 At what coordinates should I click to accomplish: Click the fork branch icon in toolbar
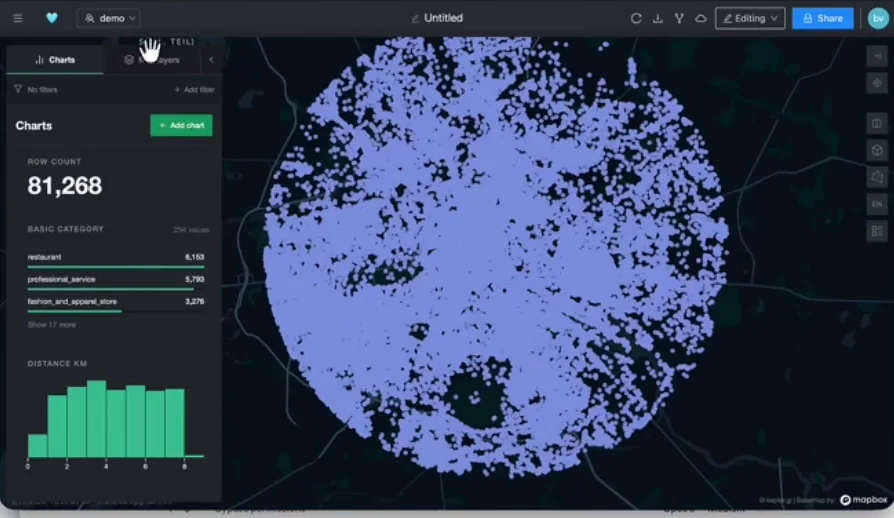679,18
